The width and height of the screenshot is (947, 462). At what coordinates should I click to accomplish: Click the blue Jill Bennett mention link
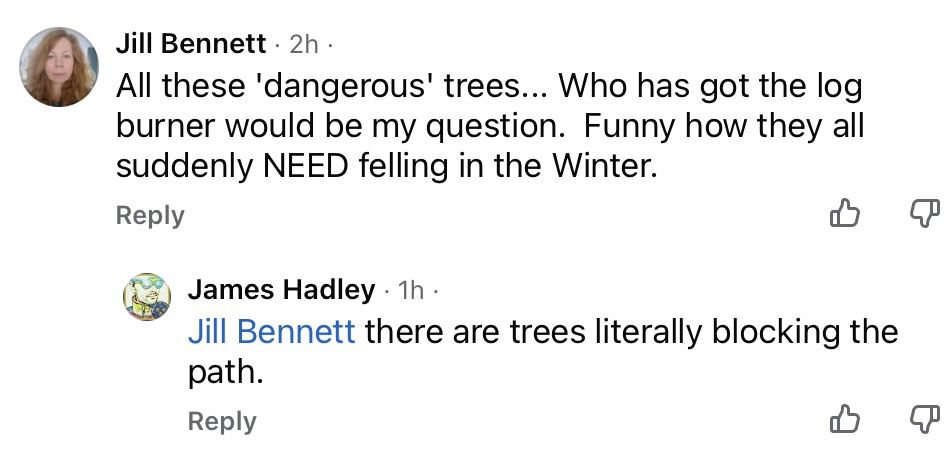click(x=271, y=331)
